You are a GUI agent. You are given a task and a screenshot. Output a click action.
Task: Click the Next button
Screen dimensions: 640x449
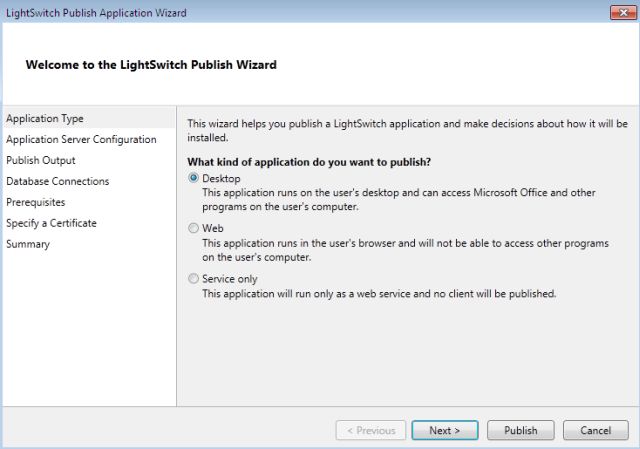(444, 430)
